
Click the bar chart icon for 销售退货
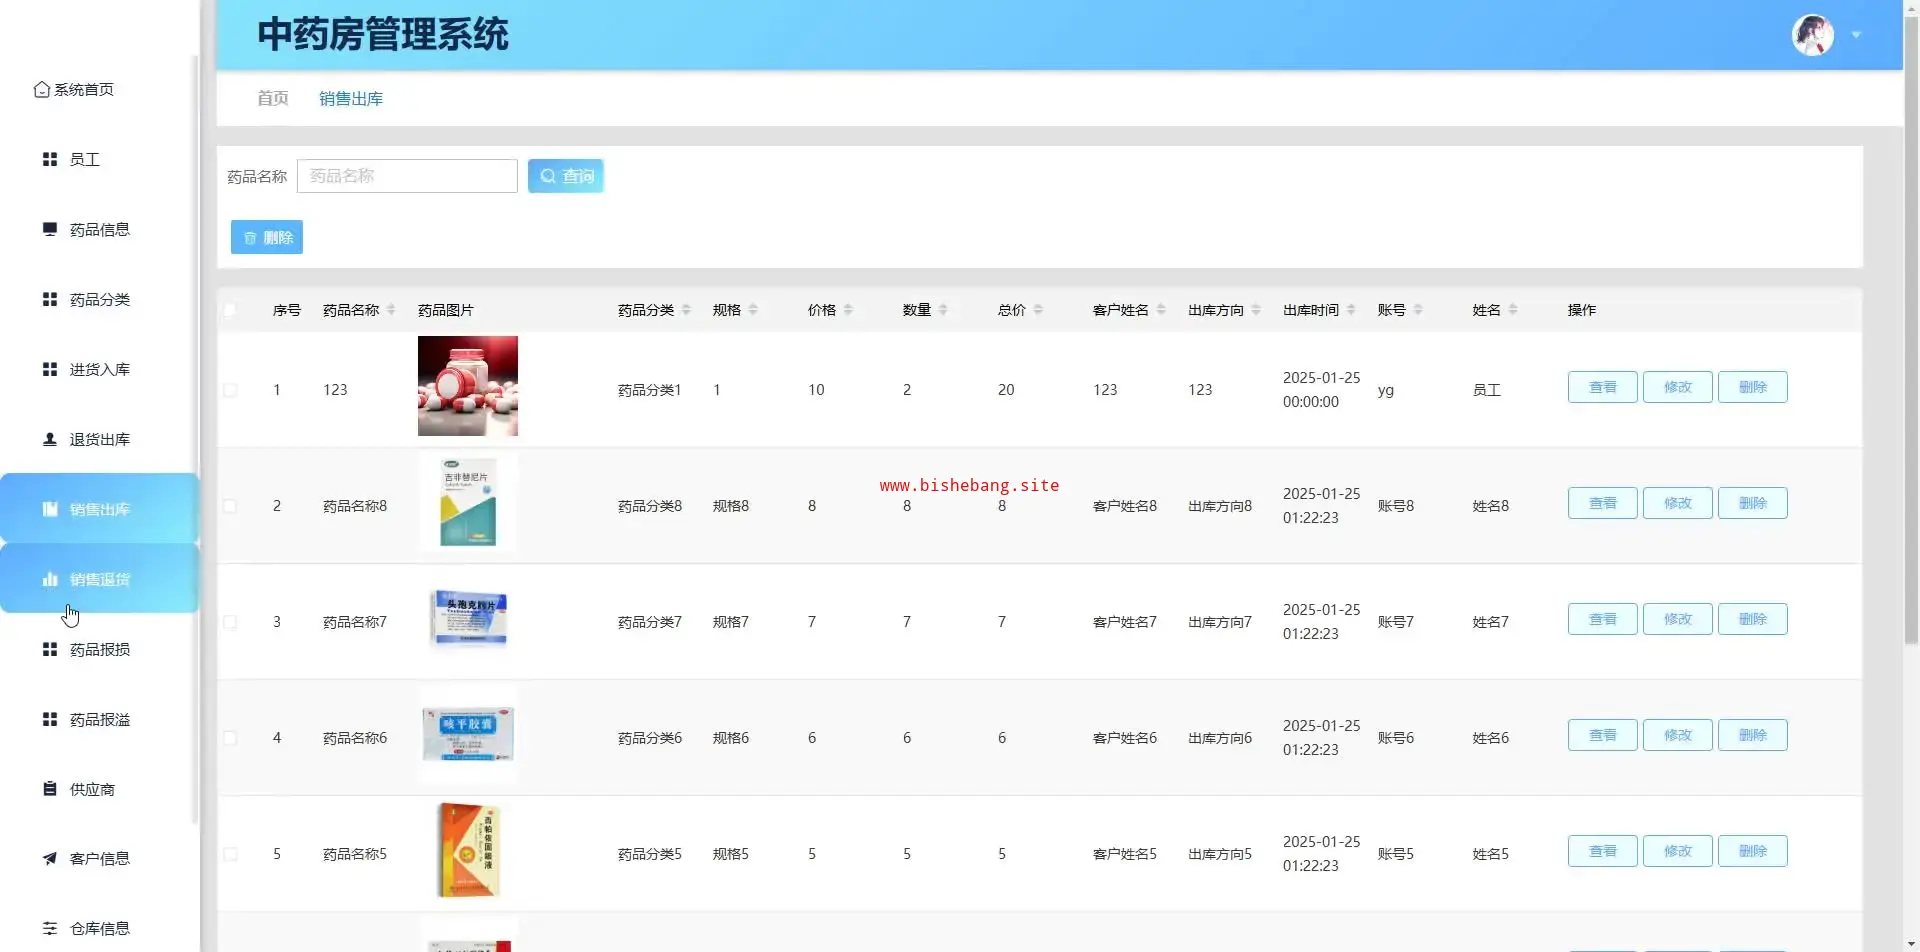pos(50,579)
